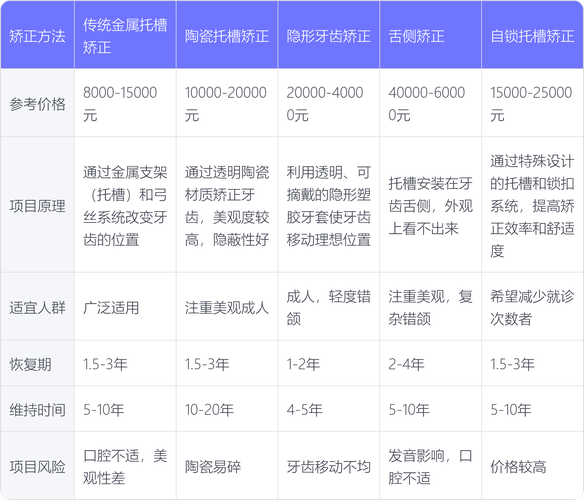
Task: Click the 通过透明陶瓷材质矫正牙齿 cell
Action: coord(227,206)
